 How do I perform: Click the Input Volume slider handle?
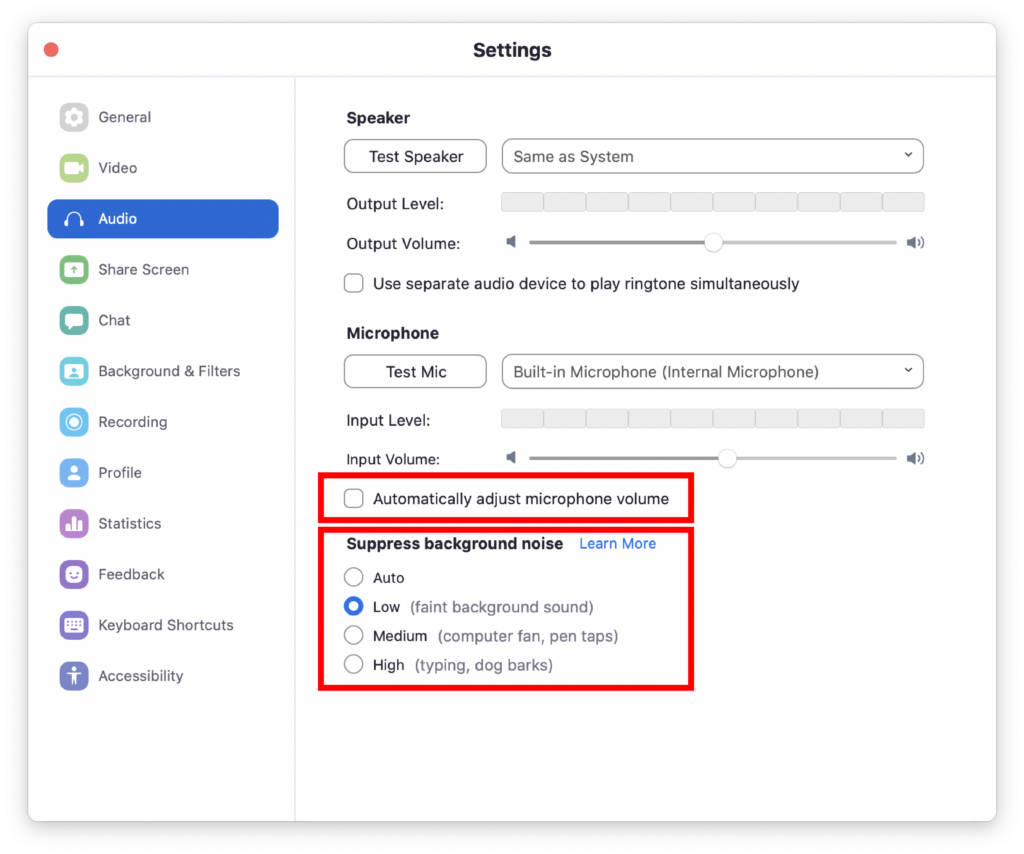pos(727,458)
